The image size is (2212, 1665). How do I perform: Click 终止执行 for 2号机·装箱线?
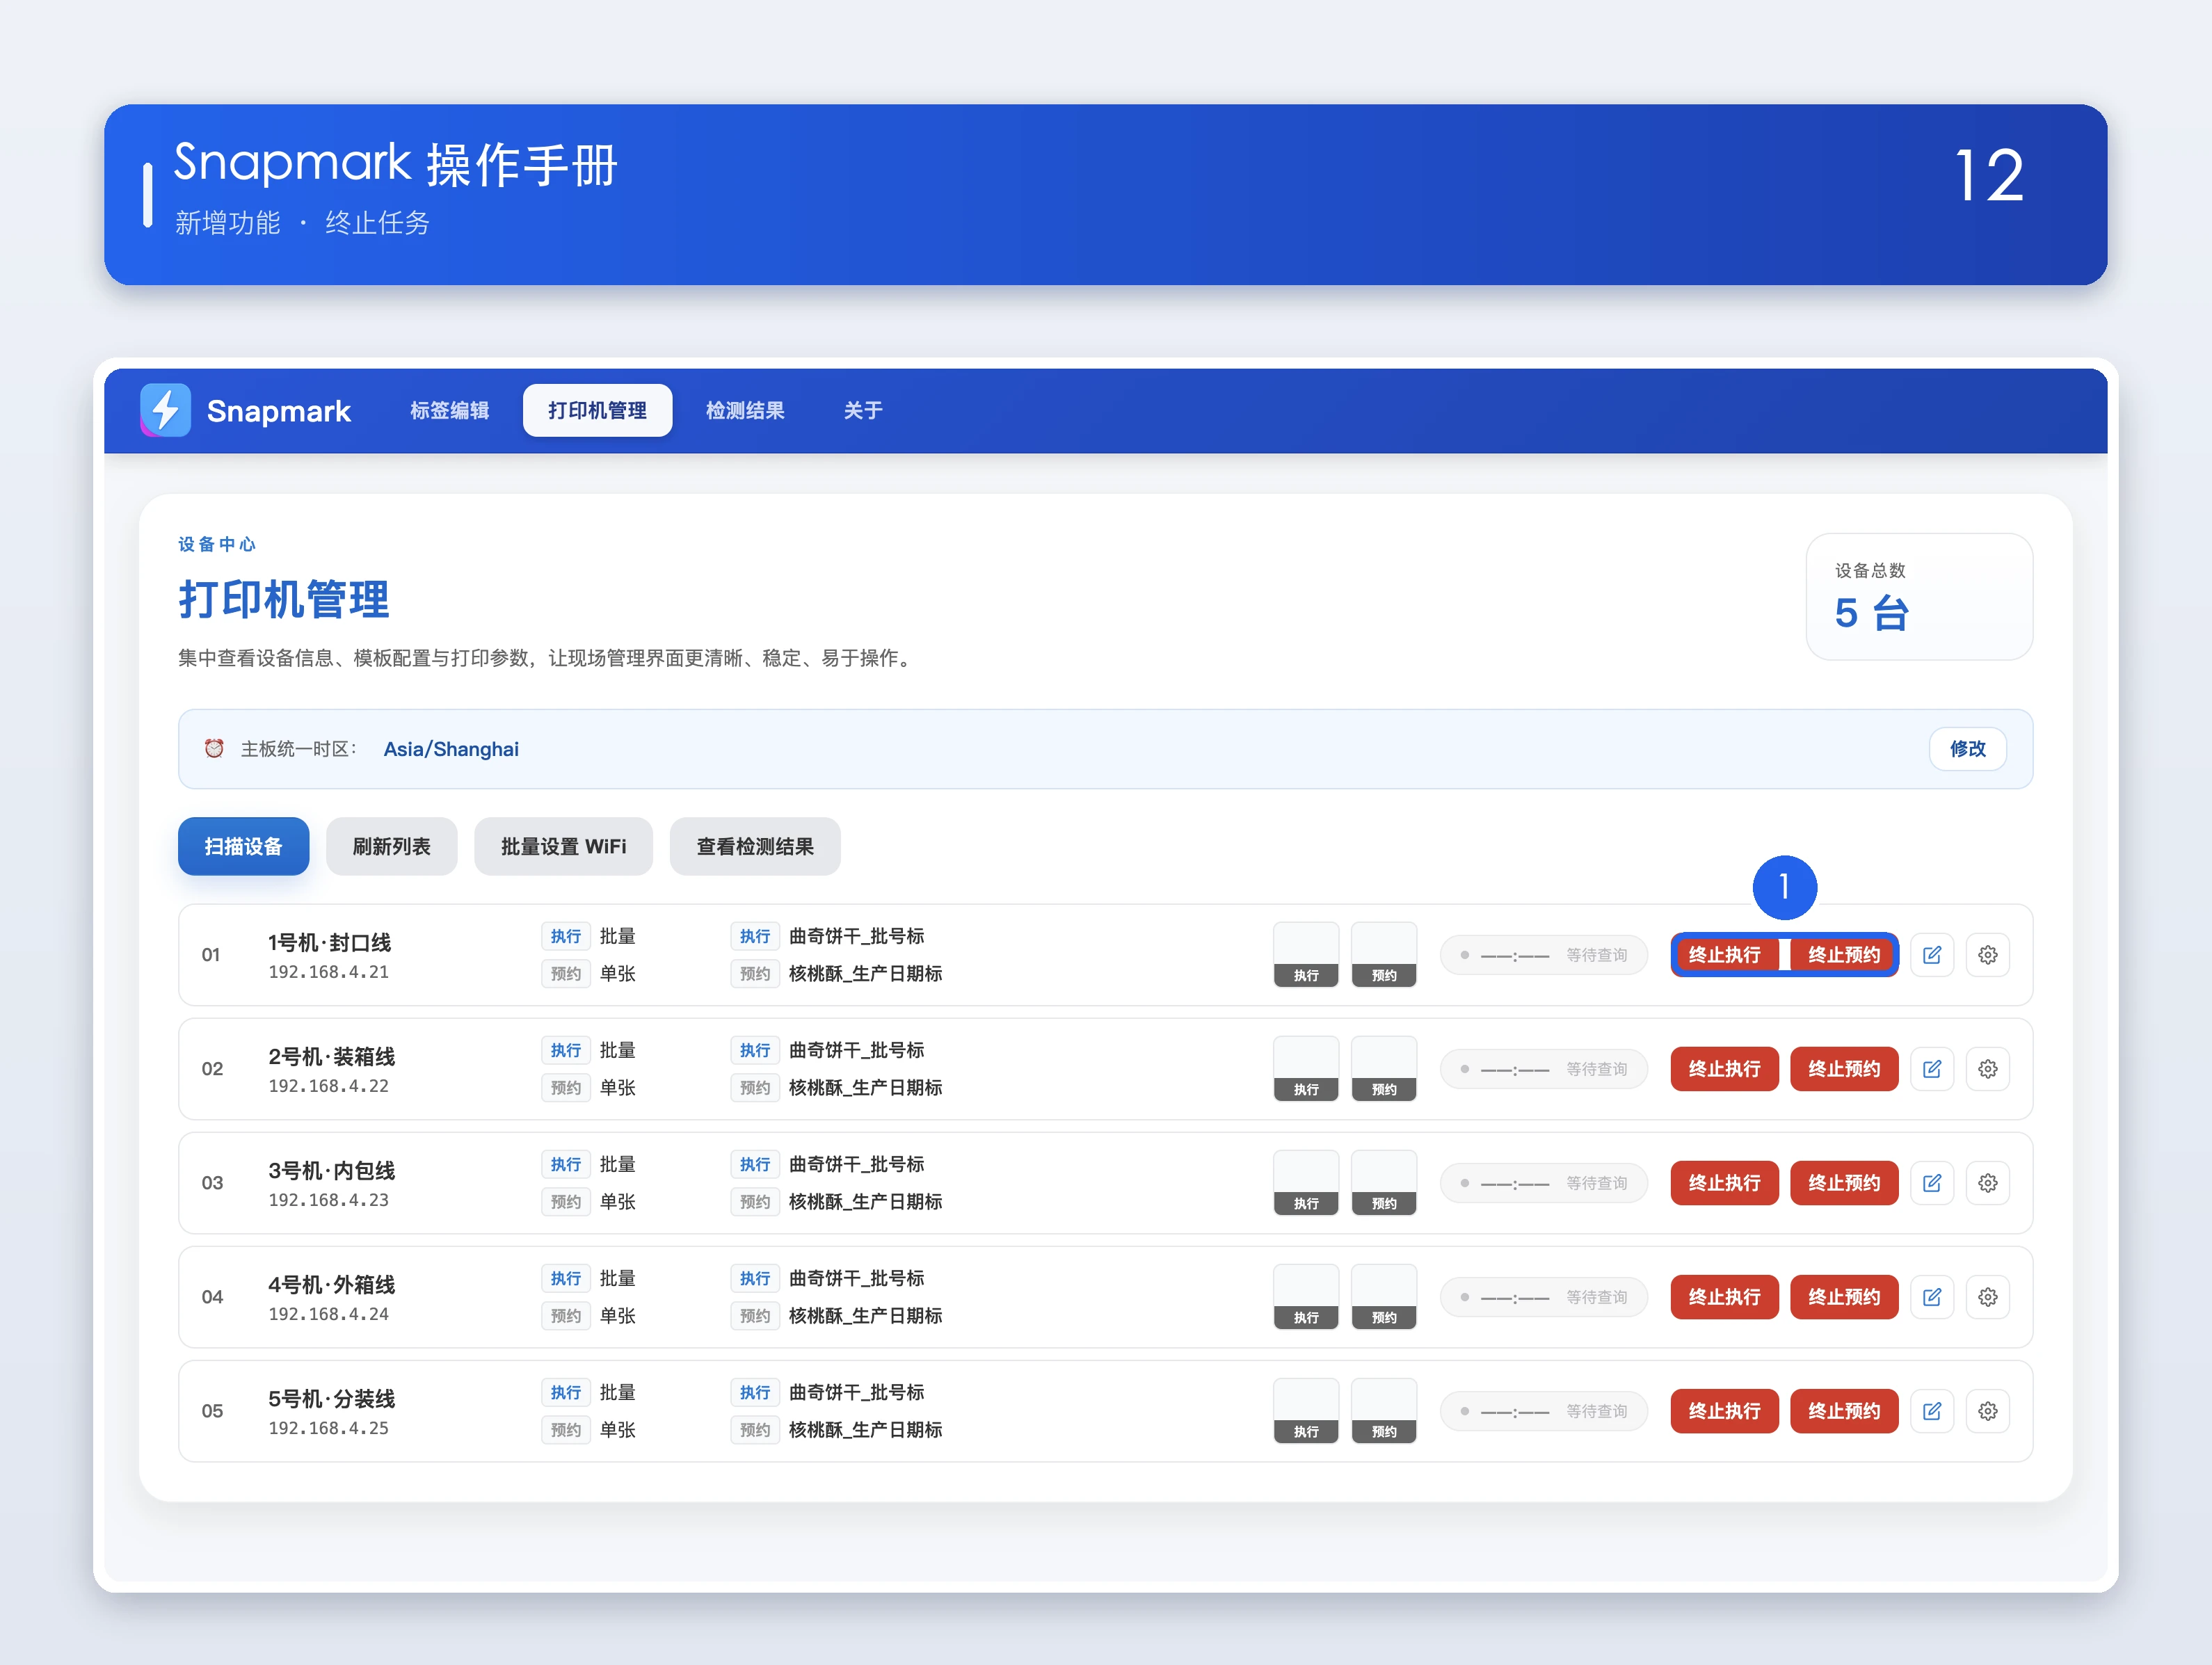pyautogui.click(x=1724, y=1069)
